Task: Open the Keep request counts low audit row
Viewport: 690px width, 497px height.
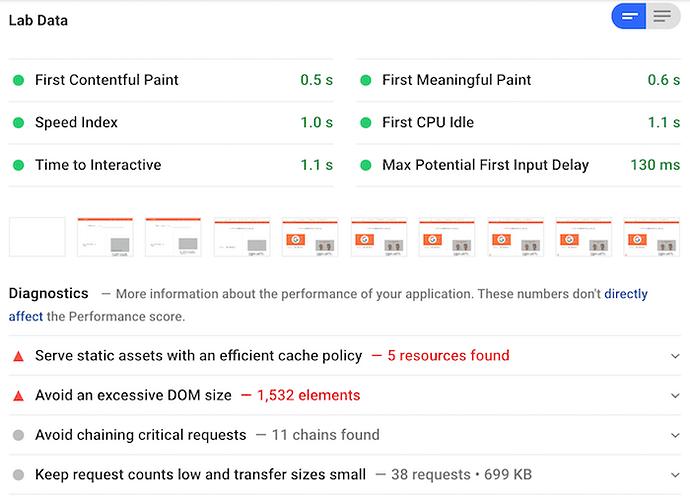Action: [200, 475]
